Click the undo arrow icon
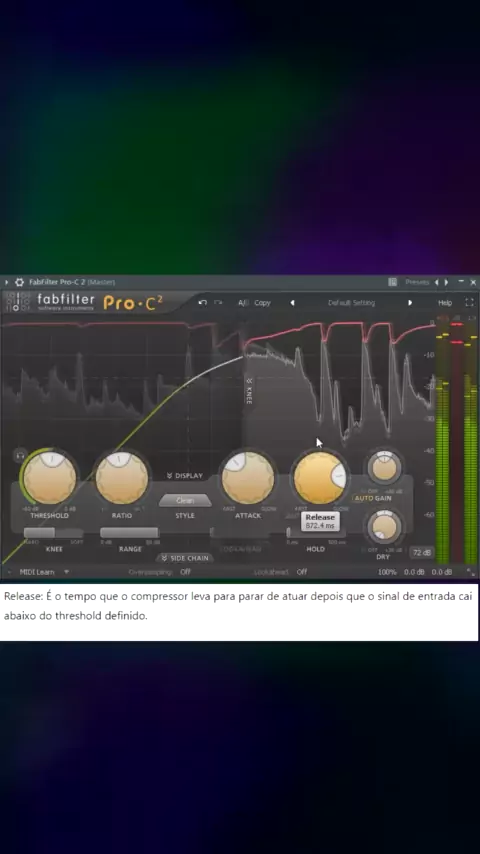This screenshot has width=480, height=854. pos(203,303)
